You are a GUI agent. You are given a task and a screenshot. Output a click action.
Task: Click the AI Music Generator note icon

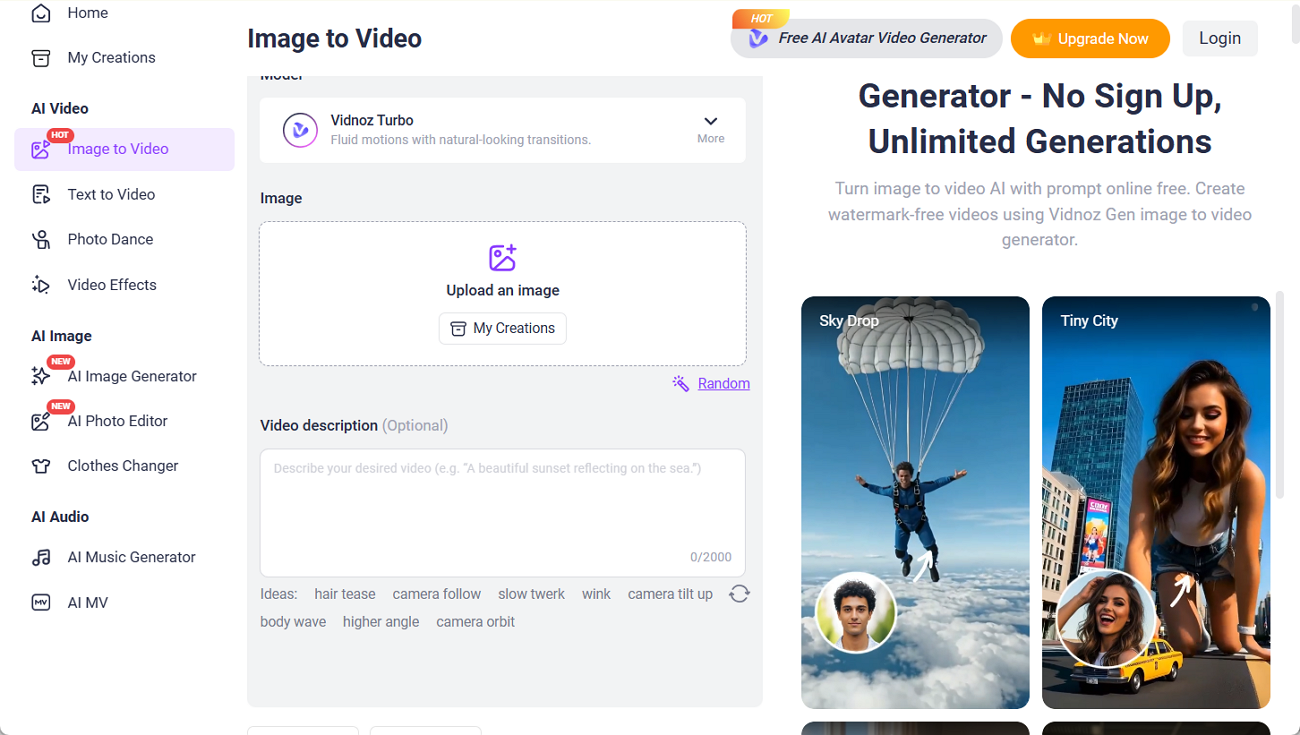[41, 558]
